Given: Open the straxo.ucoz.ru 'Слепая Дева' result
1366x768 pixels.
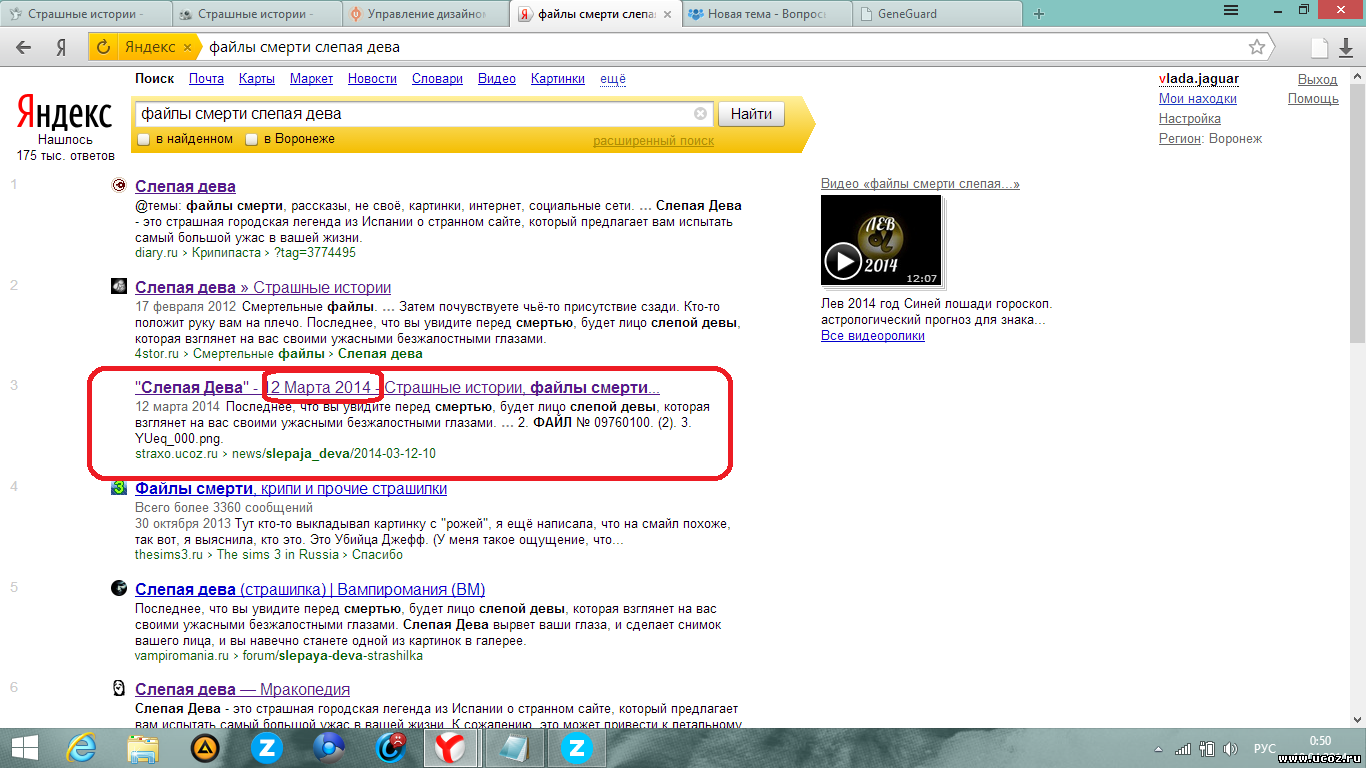Looking at the screenshot, I should (x=397, y=387).
